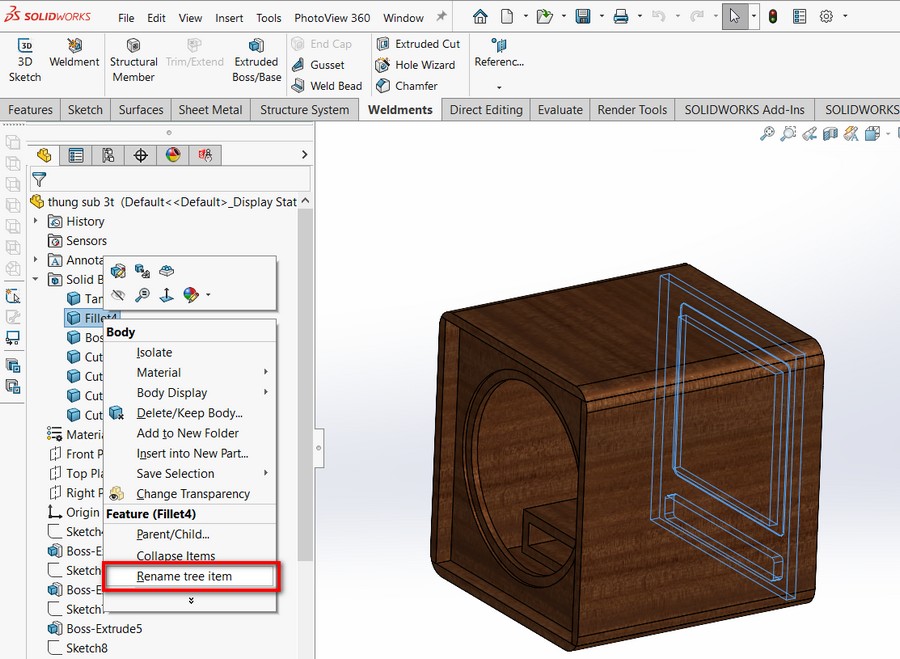Open the Options gear dropdown arrow
Image resolution: width=900 pixels, height=659 pixels.
pyautogui.click(x=845, y=17)
